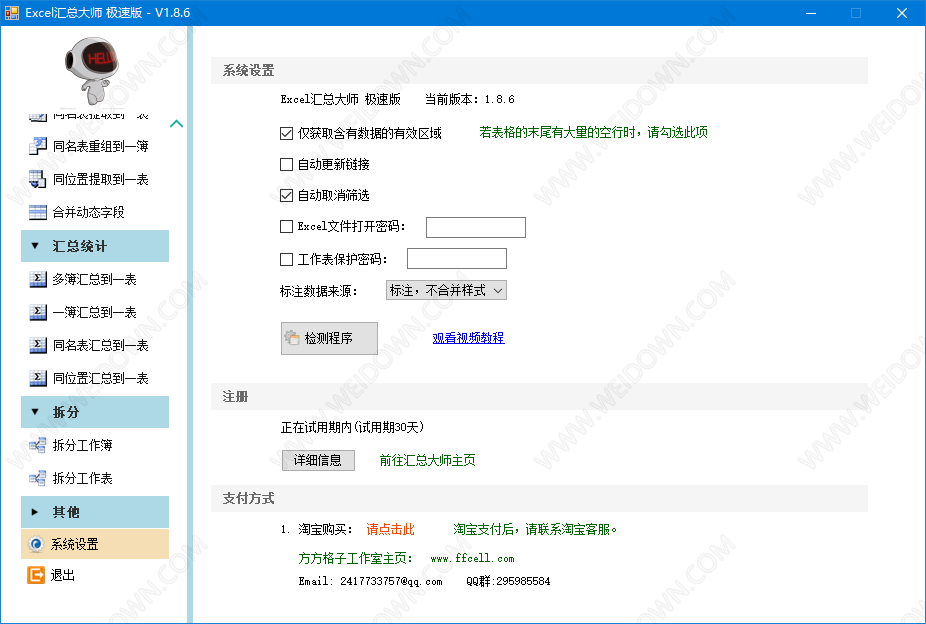
Task: Click the 系统设置 gear icon
Action: (36, 544)
